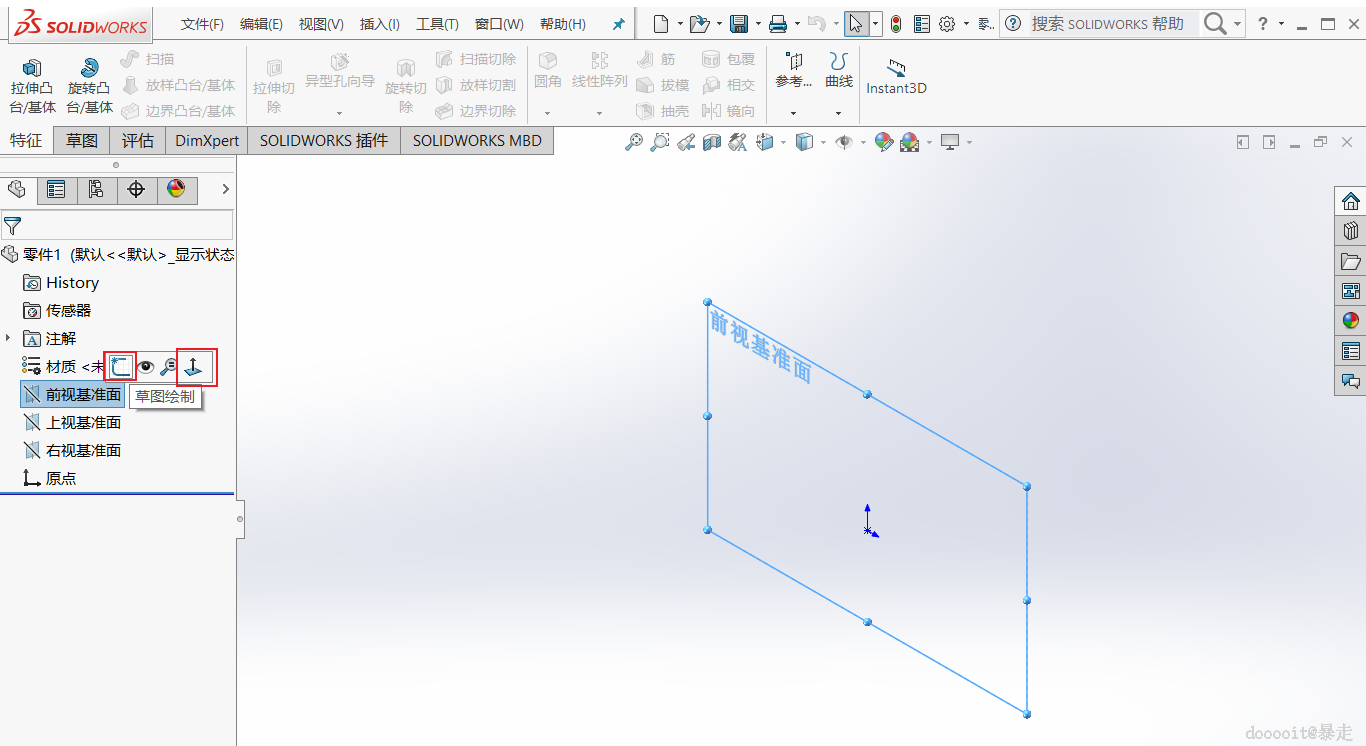This screenshot has width=1366, height=746.
Task: Click the Edit Appearance color ball in view toolbar
Action: point(883,143)
